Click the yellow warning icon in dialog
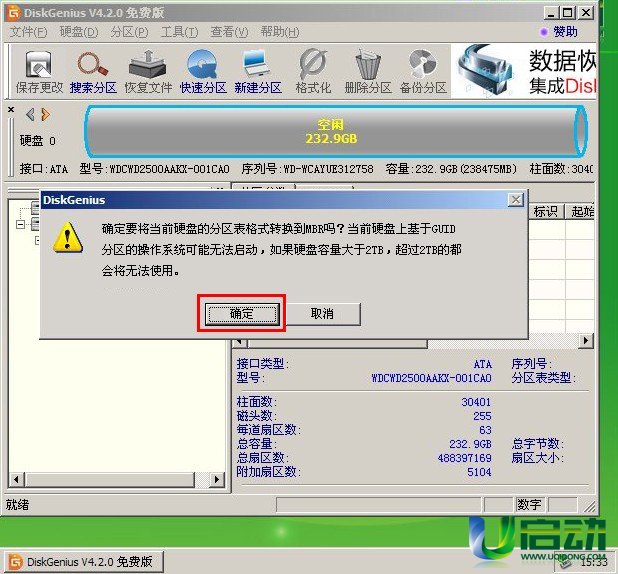The width and height of the screenshot is (618, 574). [x=68, y=237]
